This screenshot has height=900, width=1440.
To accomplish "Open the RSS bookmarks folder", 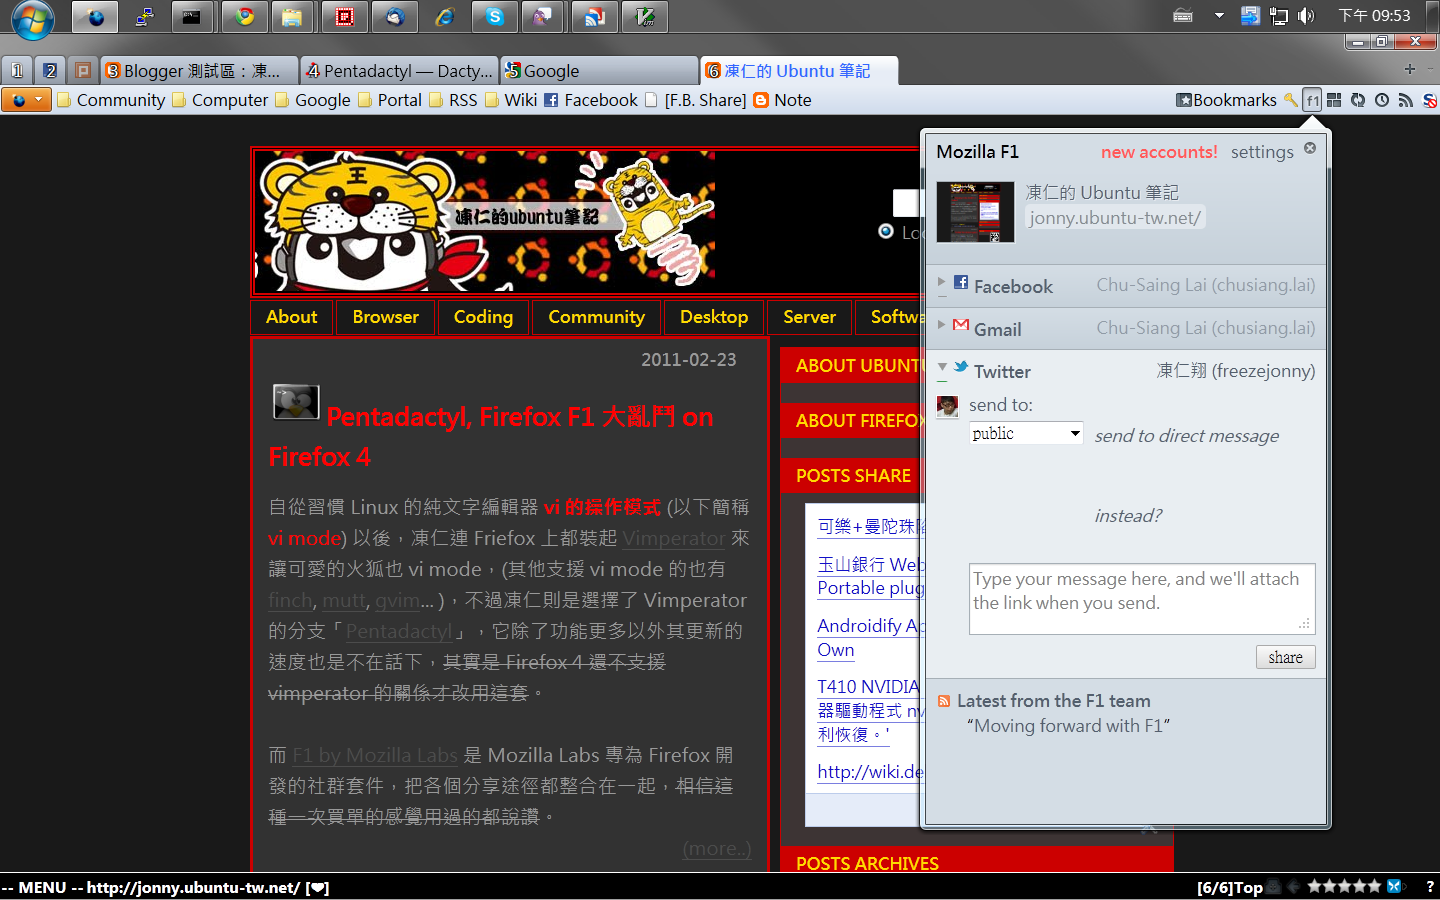I will (453, 100).
